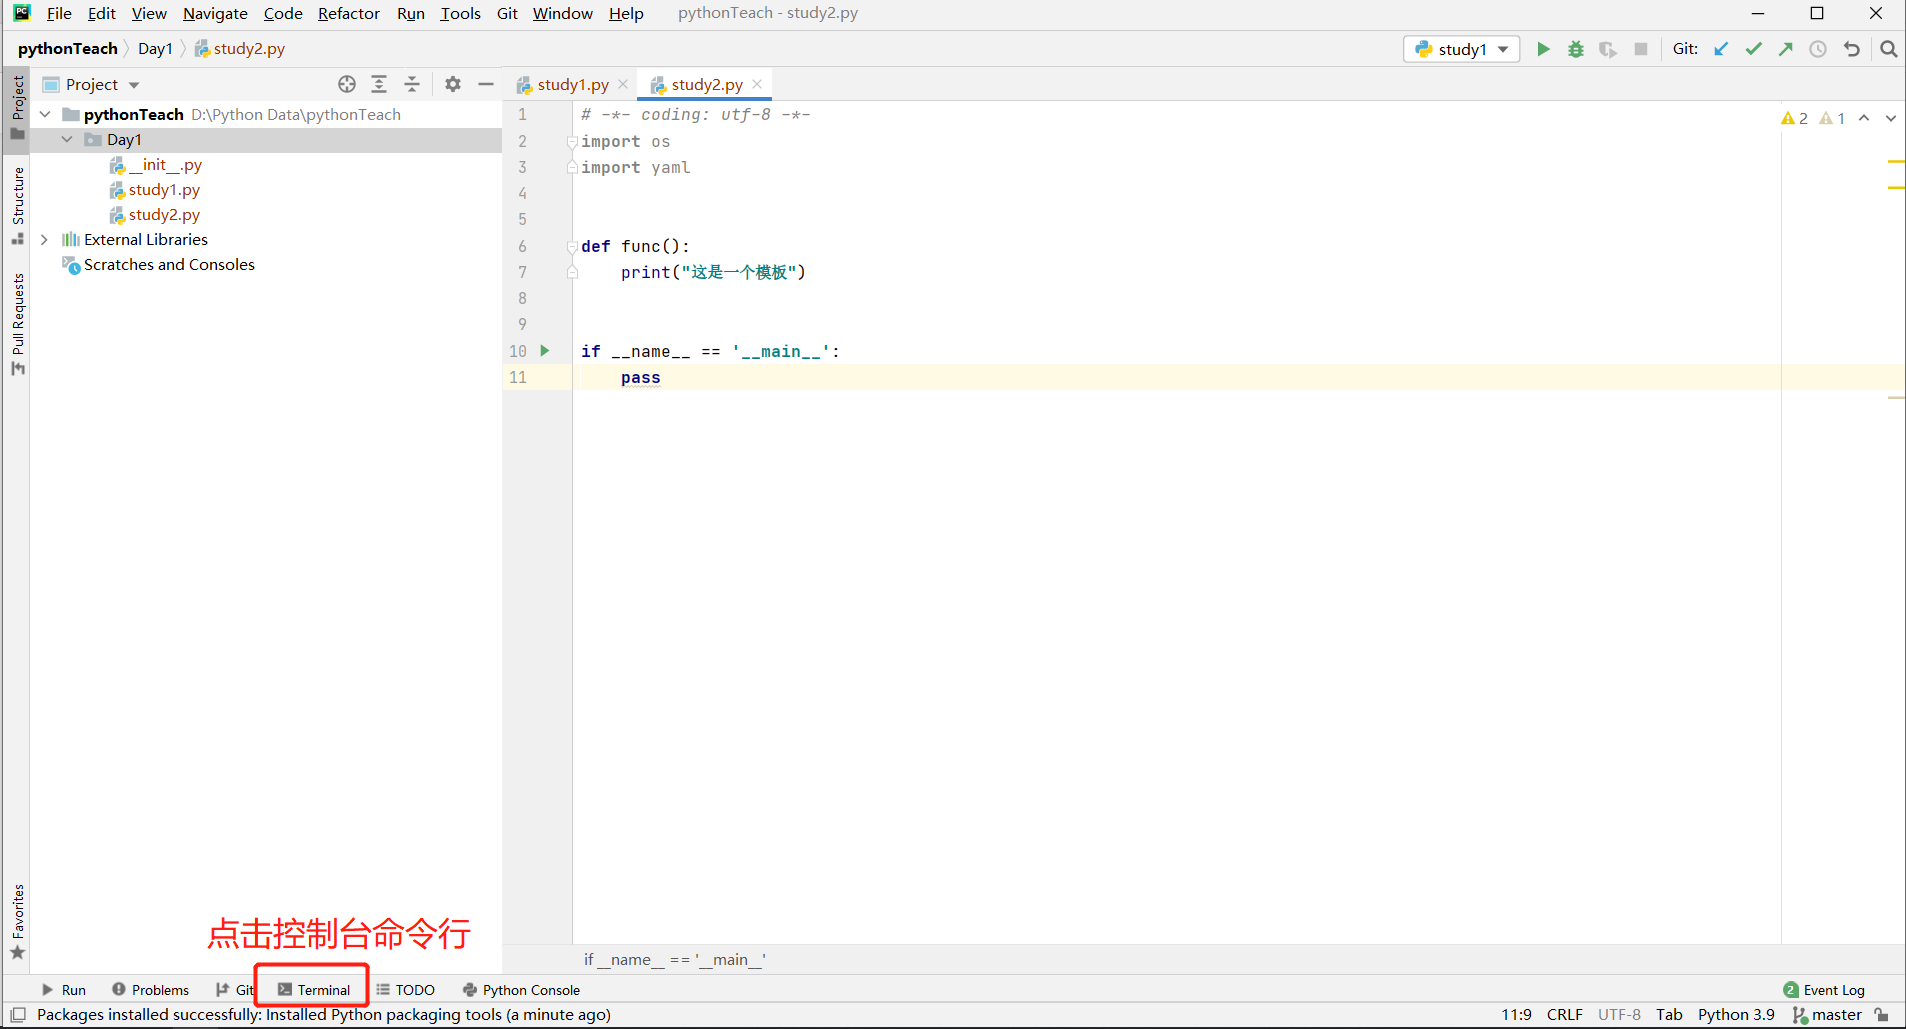Open the master branch popup

click(1827, 1015)
